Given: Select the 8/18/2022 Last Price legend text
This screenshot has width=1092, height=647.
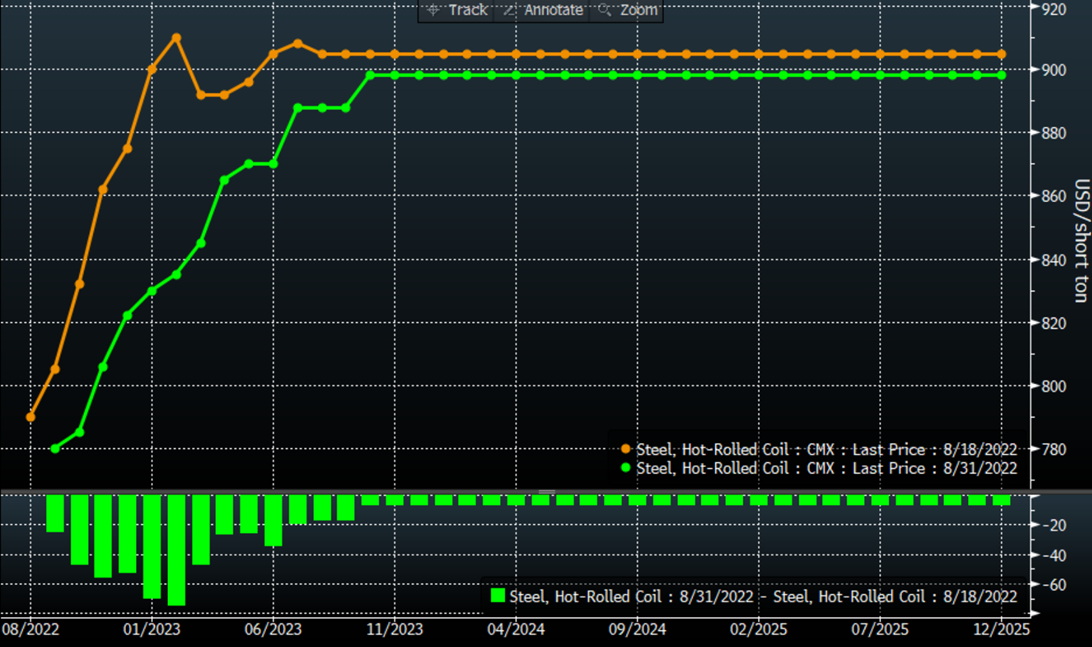Looking at the screenshot, I should 826,449.
